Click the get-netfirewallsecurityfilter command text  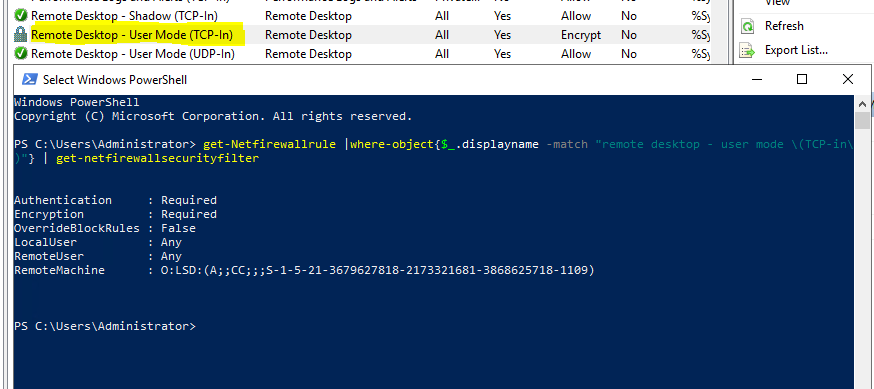point(157,158)
